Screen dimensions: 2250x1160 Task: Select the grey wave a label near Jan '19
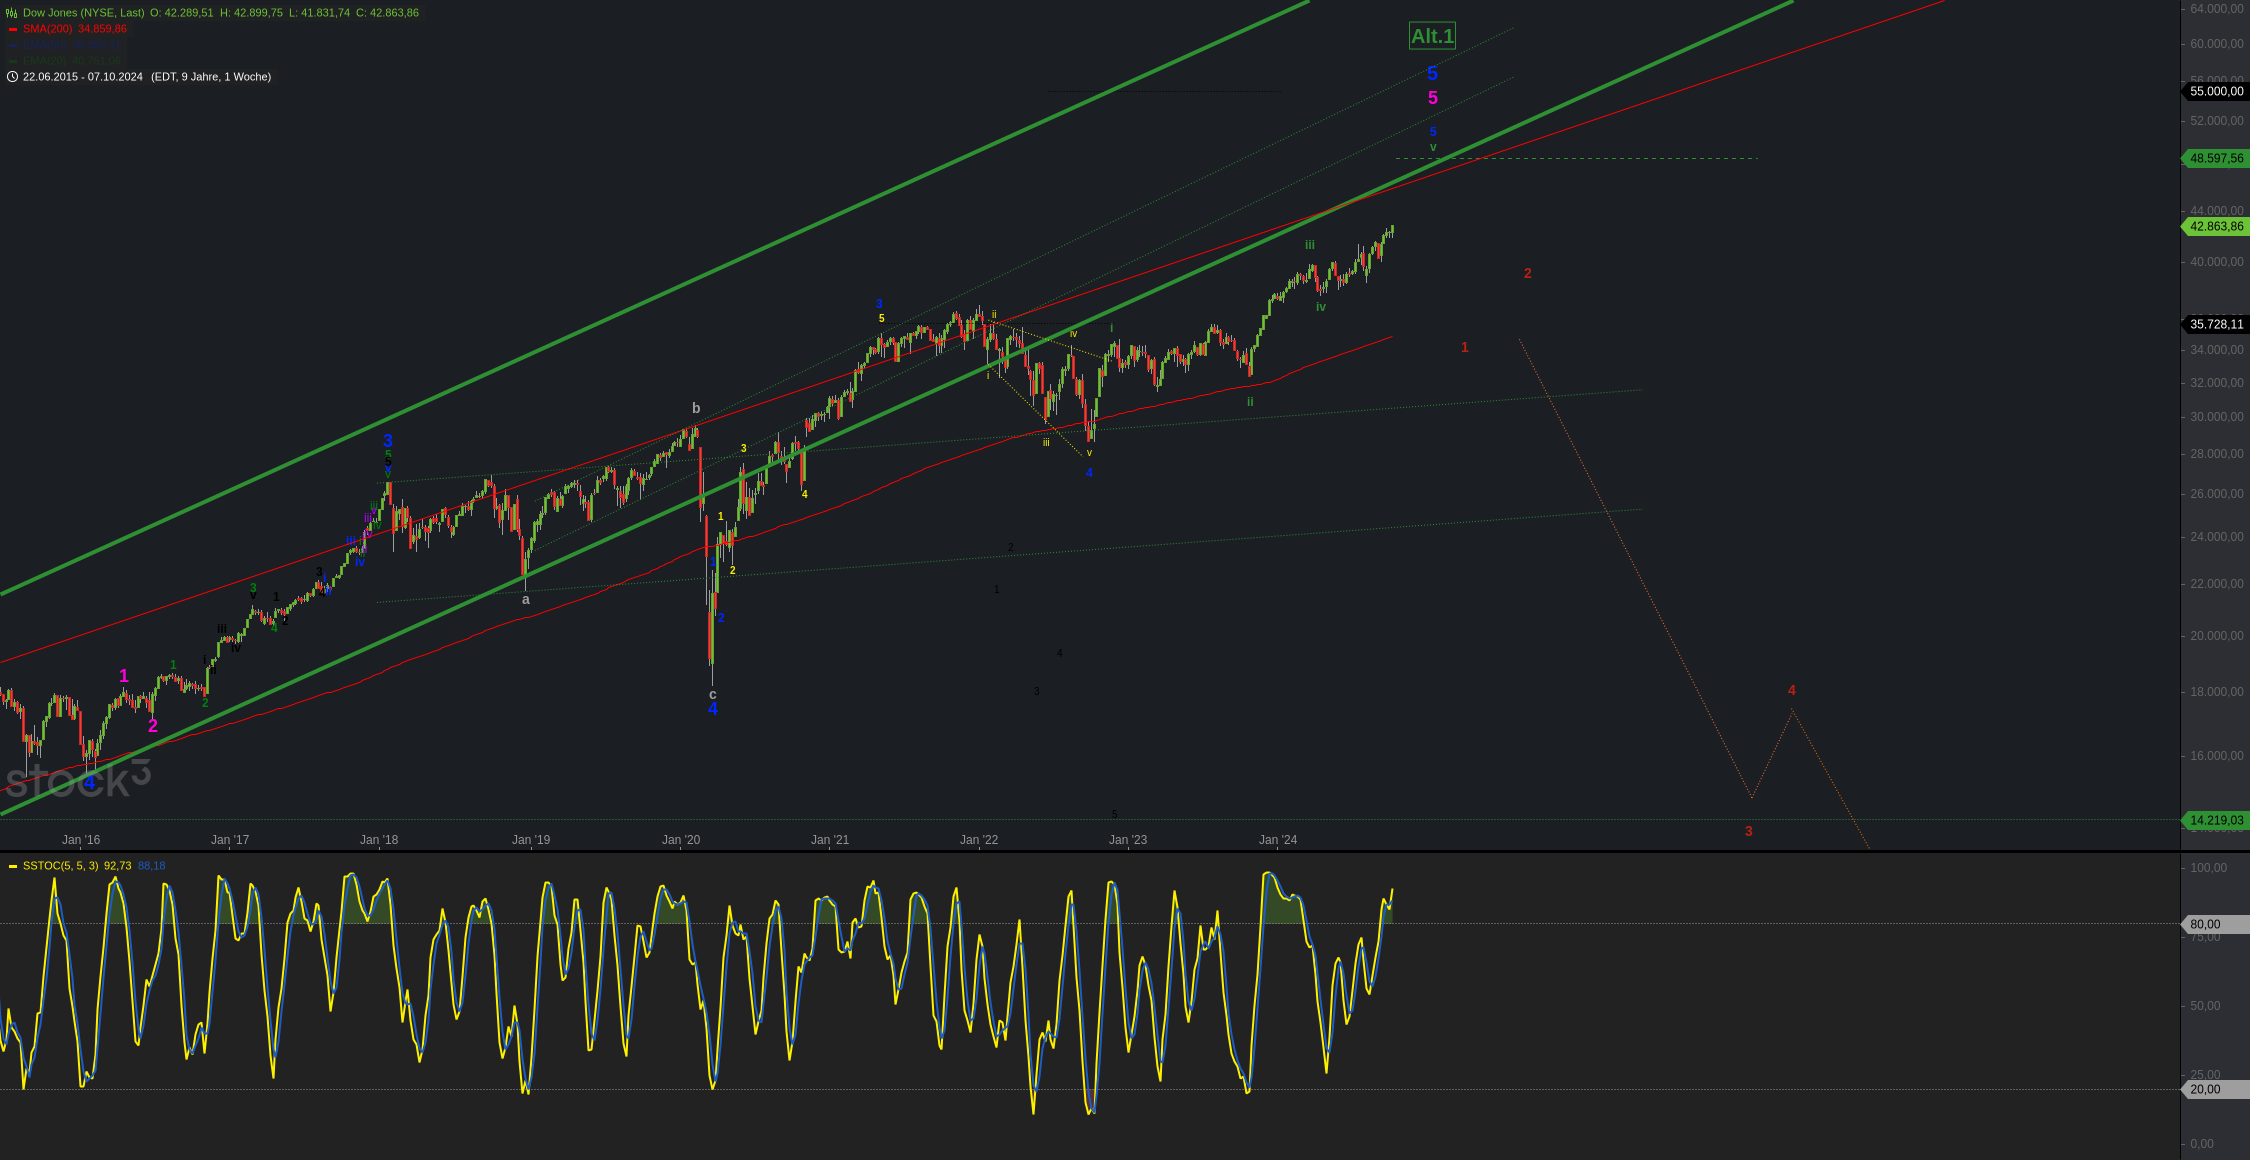(526, 600)
